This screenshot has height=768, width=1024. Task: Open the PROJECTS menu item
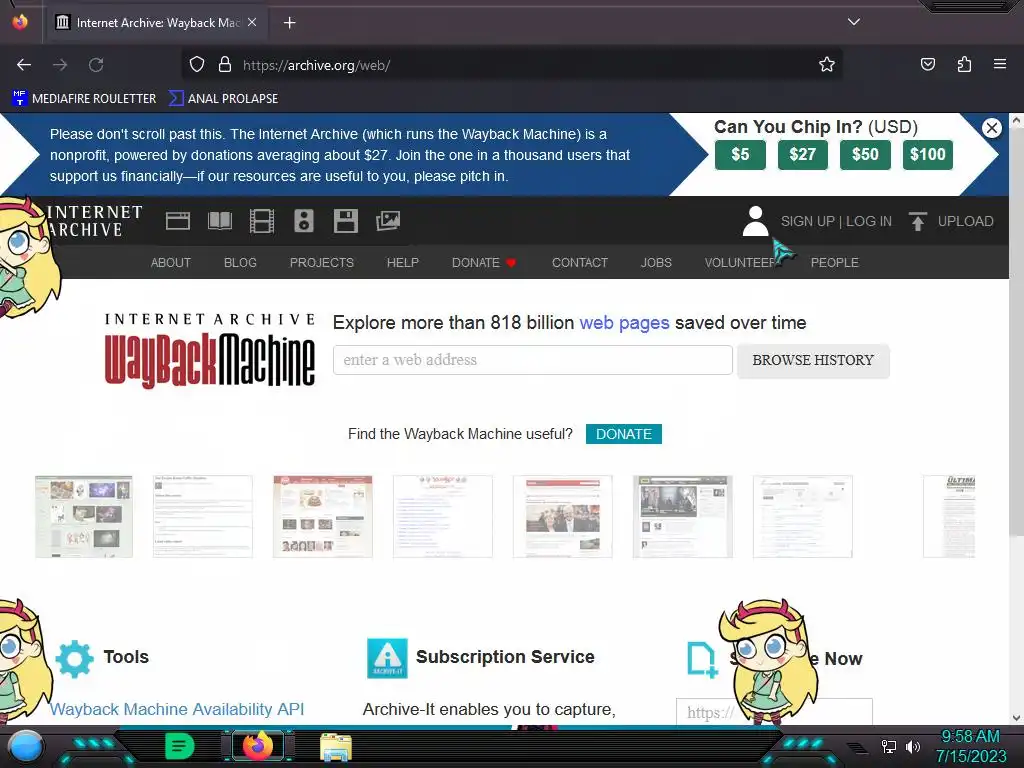click(322, 263)
